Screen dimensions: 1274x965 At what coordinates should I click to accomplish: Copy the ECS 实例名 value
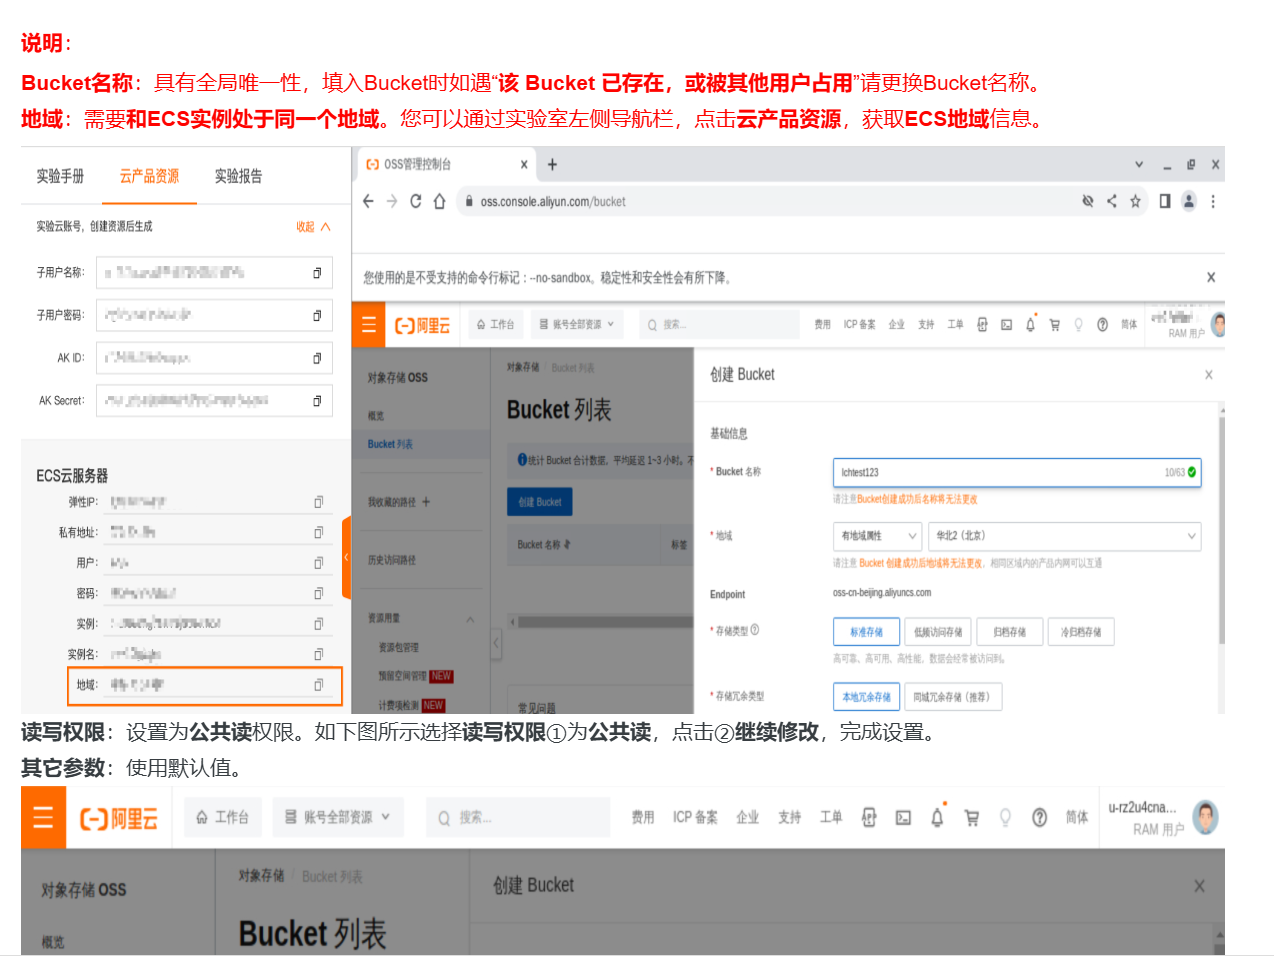coord(318,654)
